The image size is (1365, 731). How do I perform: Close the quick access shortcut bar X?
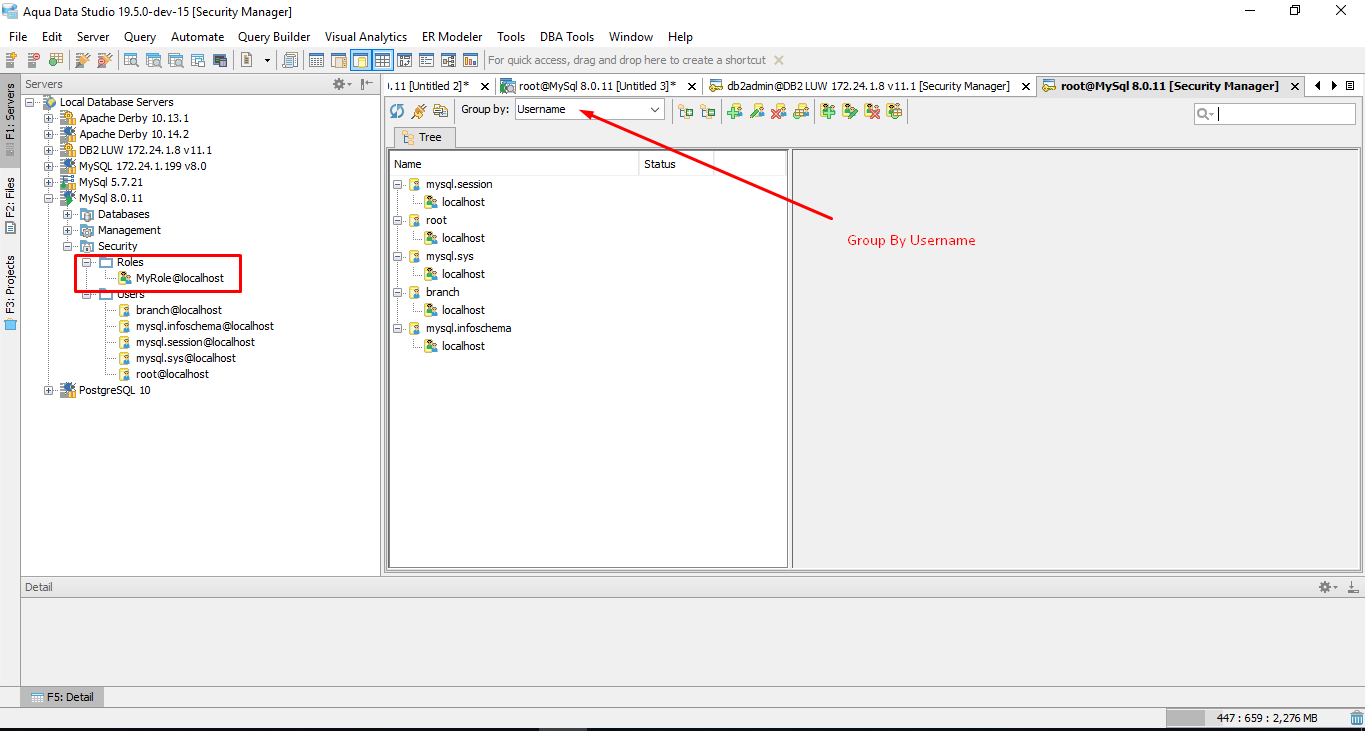click(779, 60)
